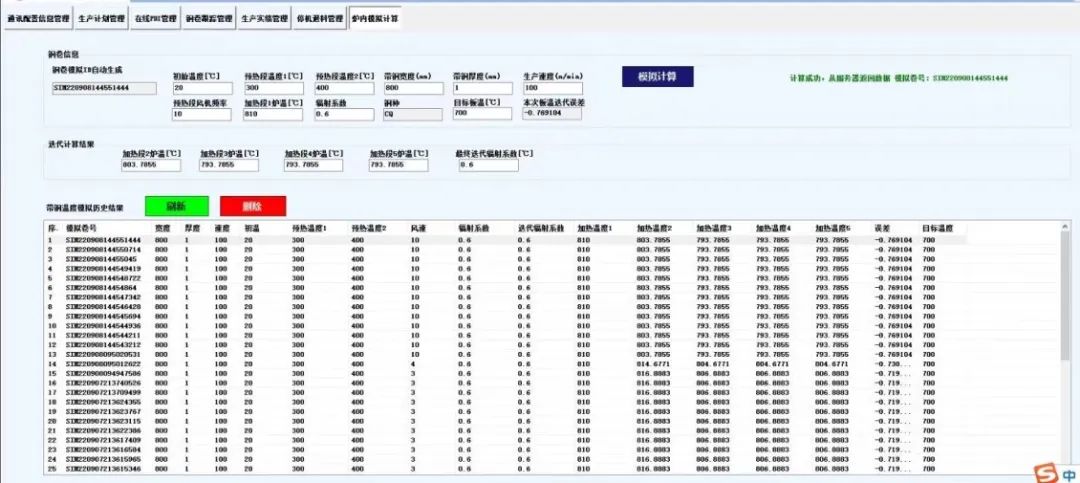The height and width of the screenshot is (483, 1080).
Task: Click the 初温 column header
Action: (x=251, y=228)
